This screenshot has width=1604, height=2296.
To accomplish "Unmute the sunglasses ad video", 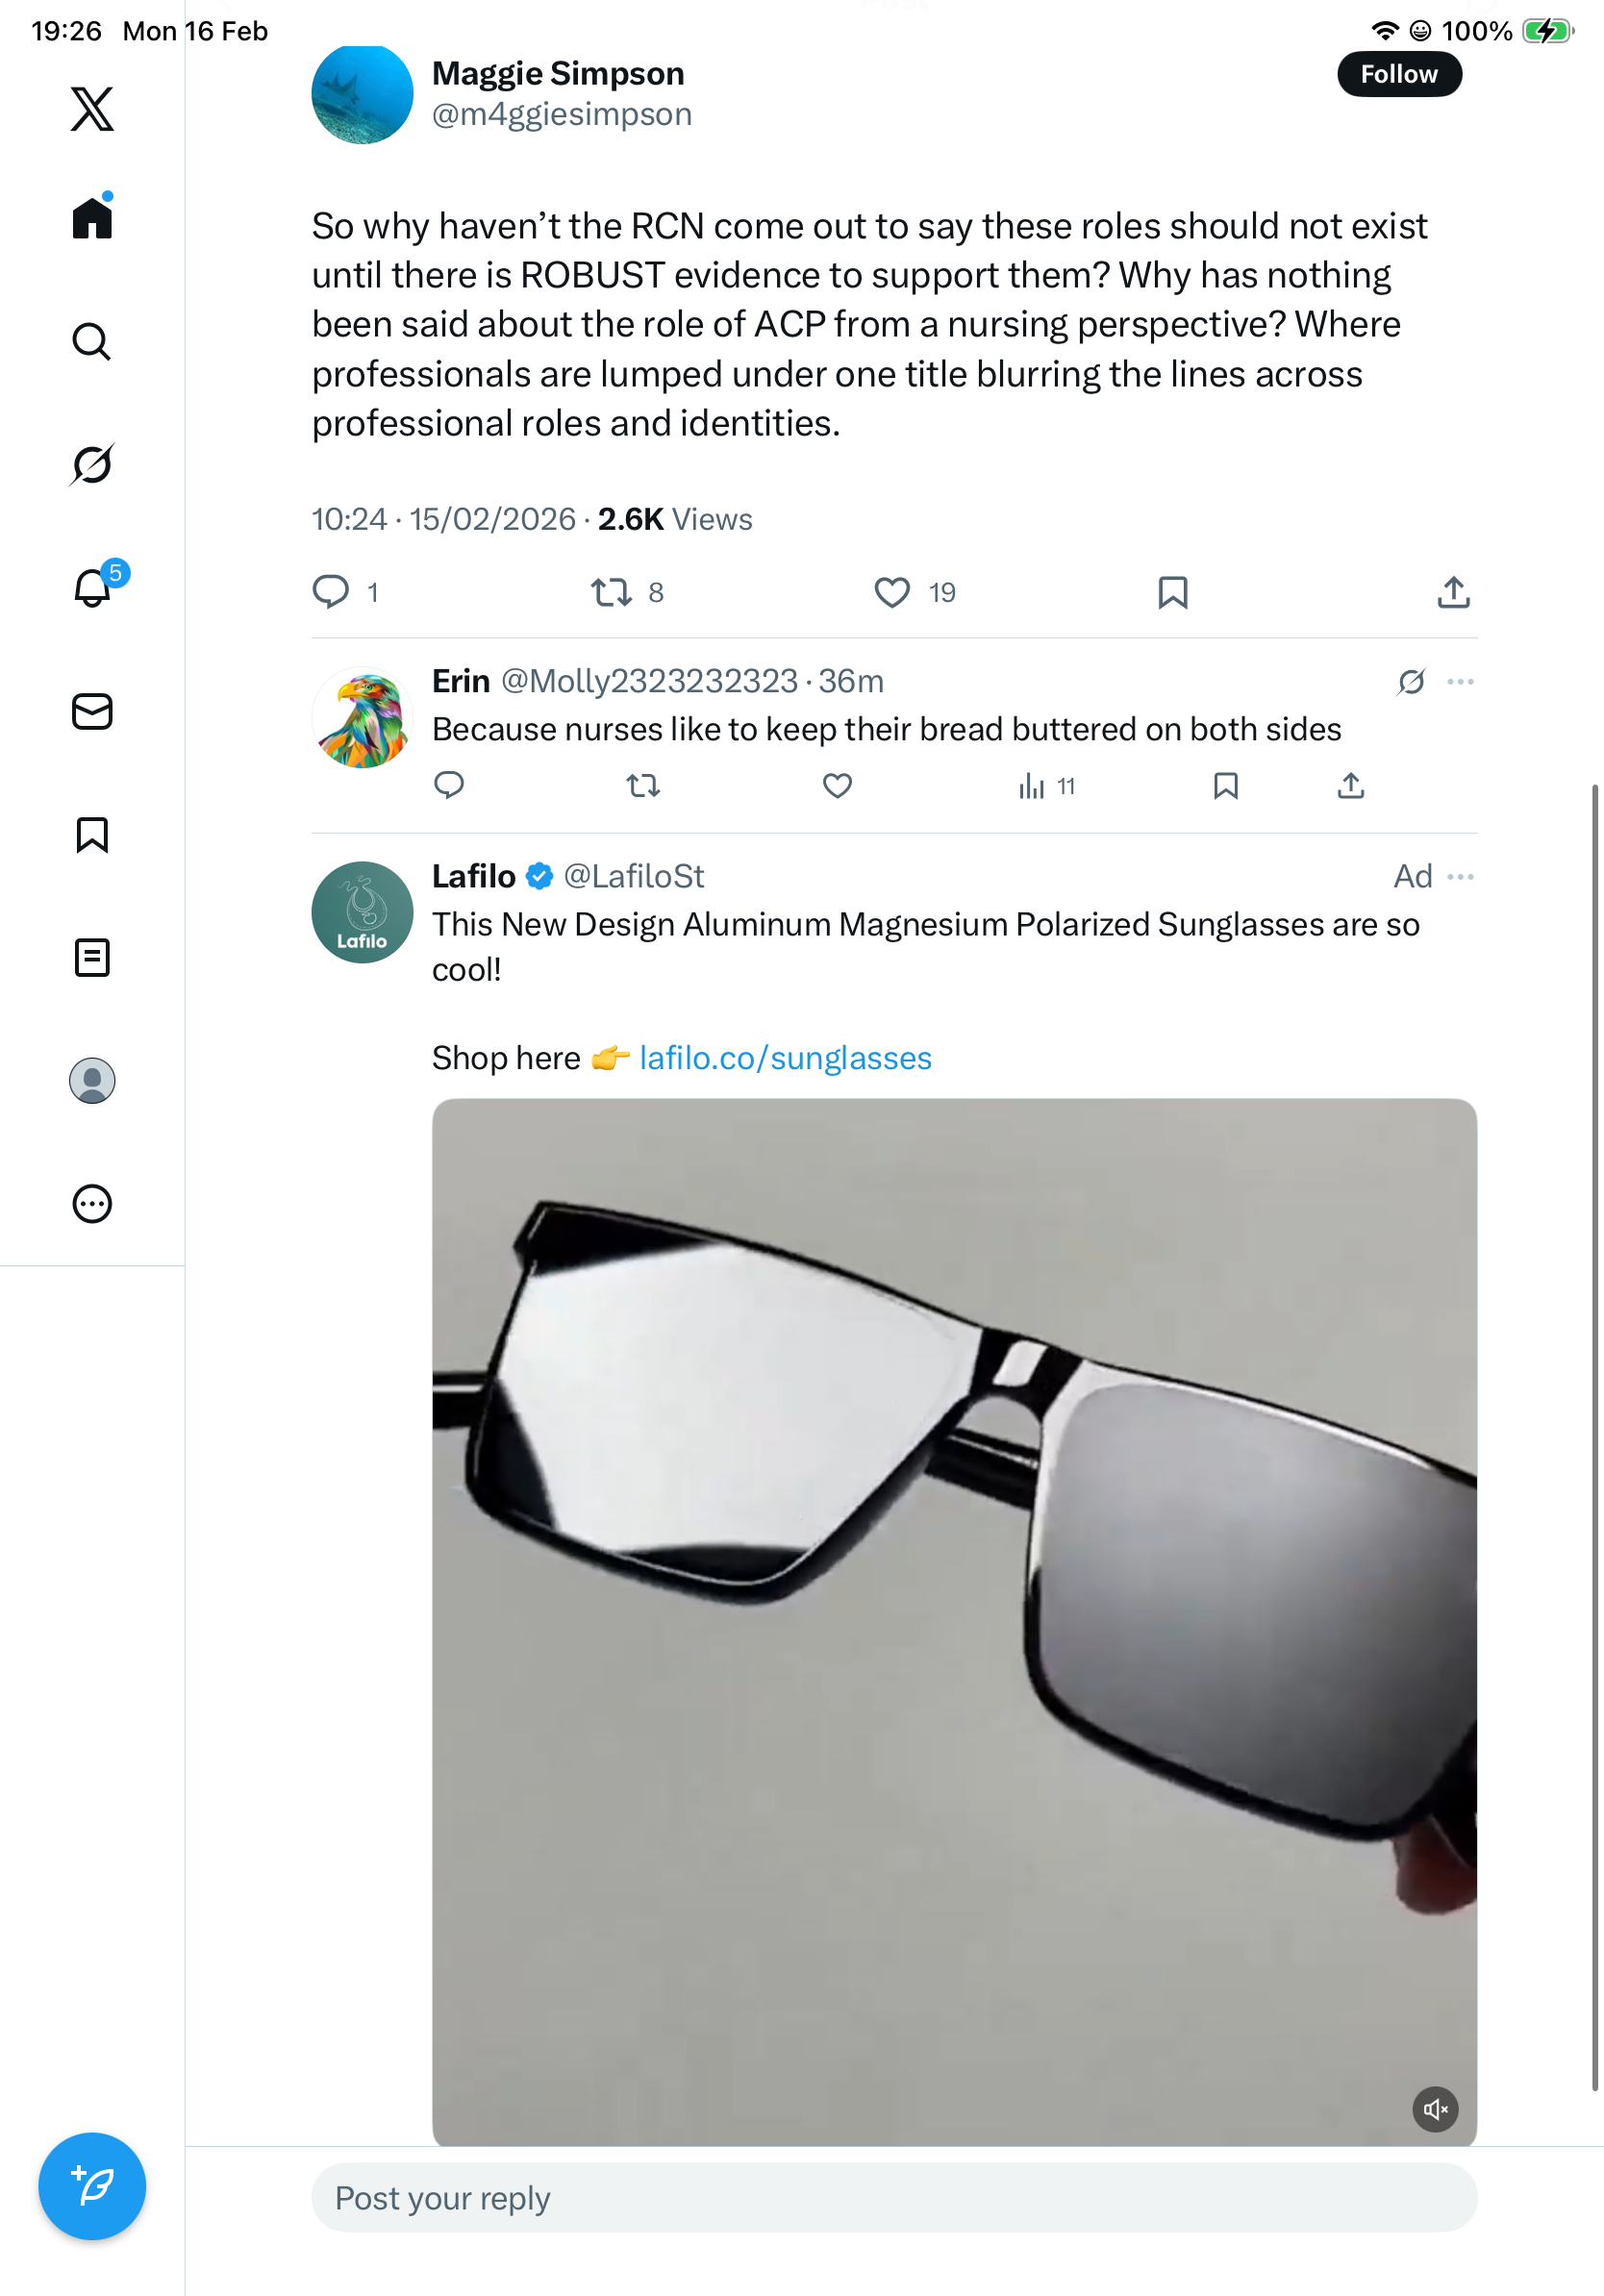I will point(1434,2109).
